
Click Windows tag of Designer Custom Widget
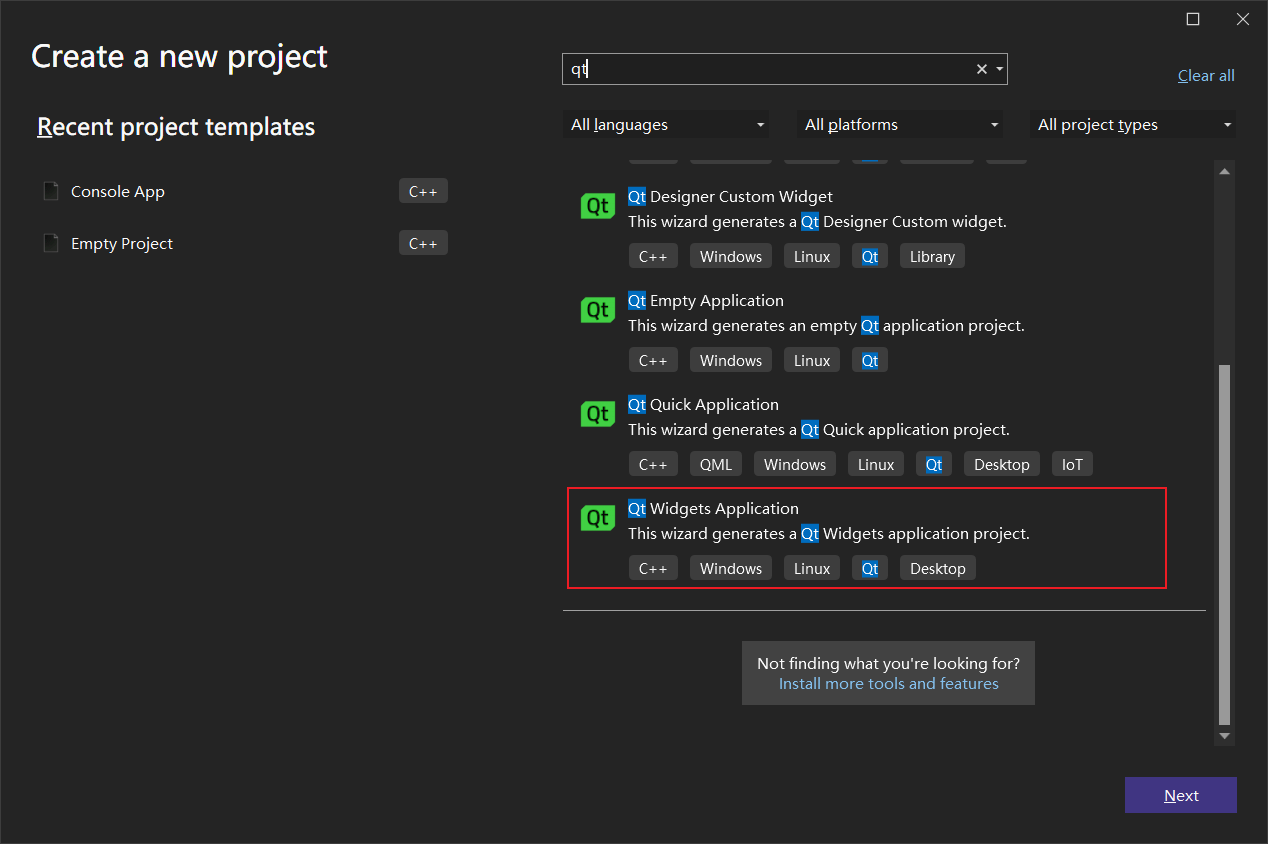[731, 256]
